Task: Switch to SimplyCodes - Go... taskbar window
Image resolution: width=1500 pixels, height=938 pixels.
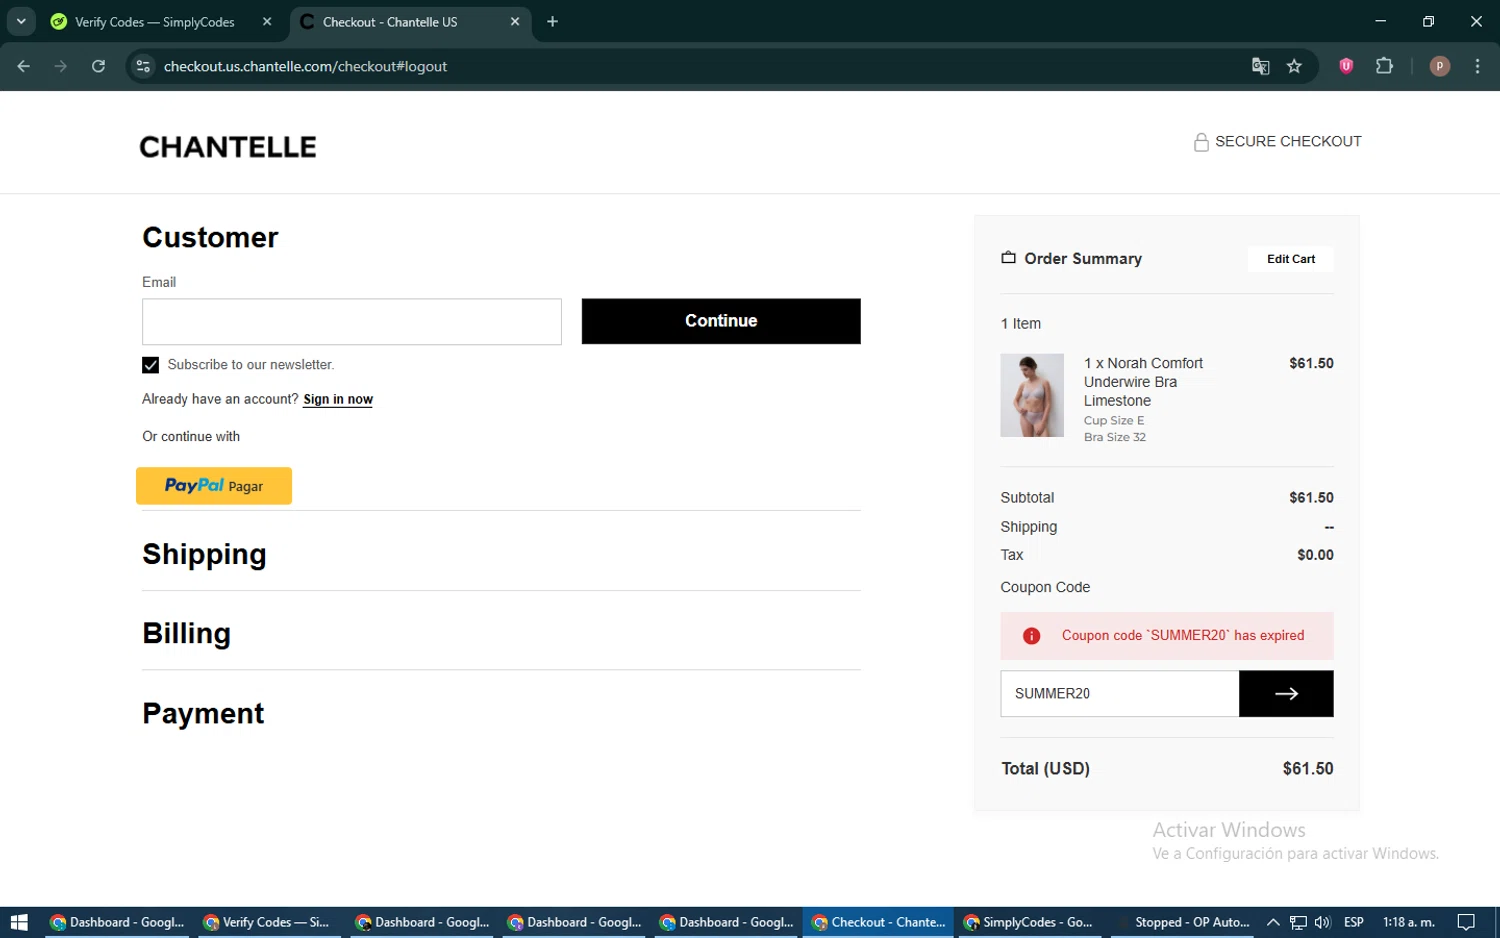Action: [x=1028, y=922]
